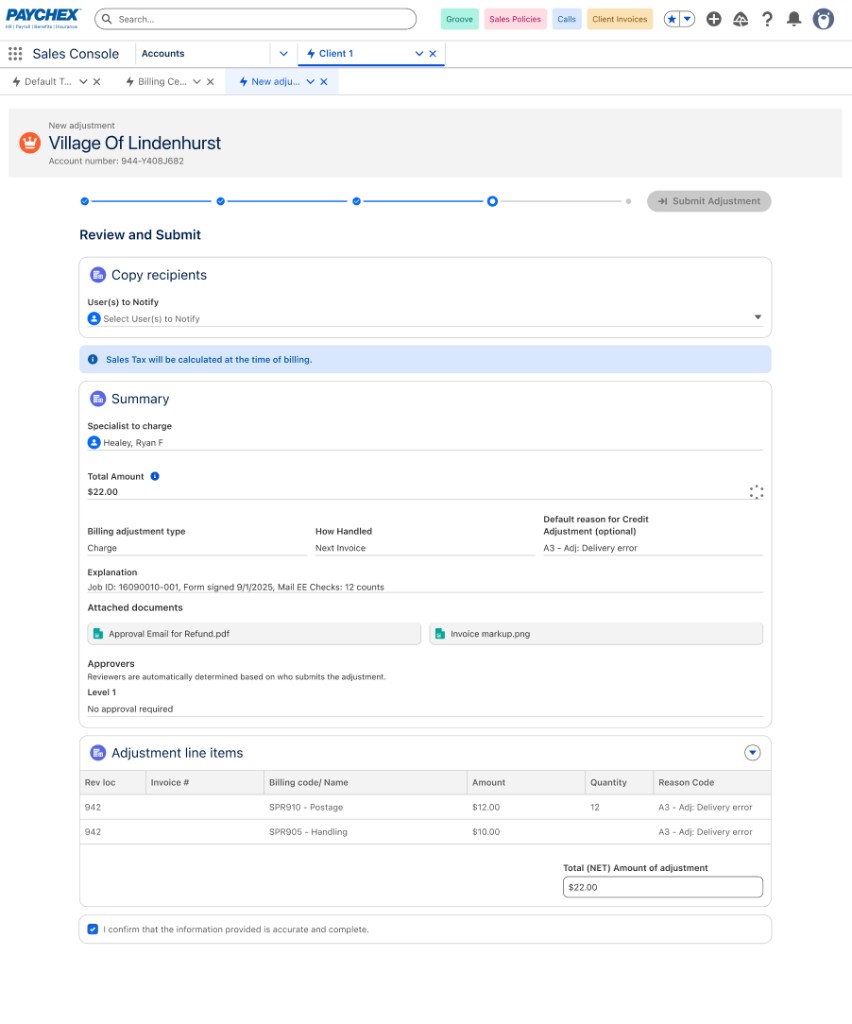Click the Total (NET) Amount of adjustment field
The image size is (852, 1024).
click(x=663, y=887)
